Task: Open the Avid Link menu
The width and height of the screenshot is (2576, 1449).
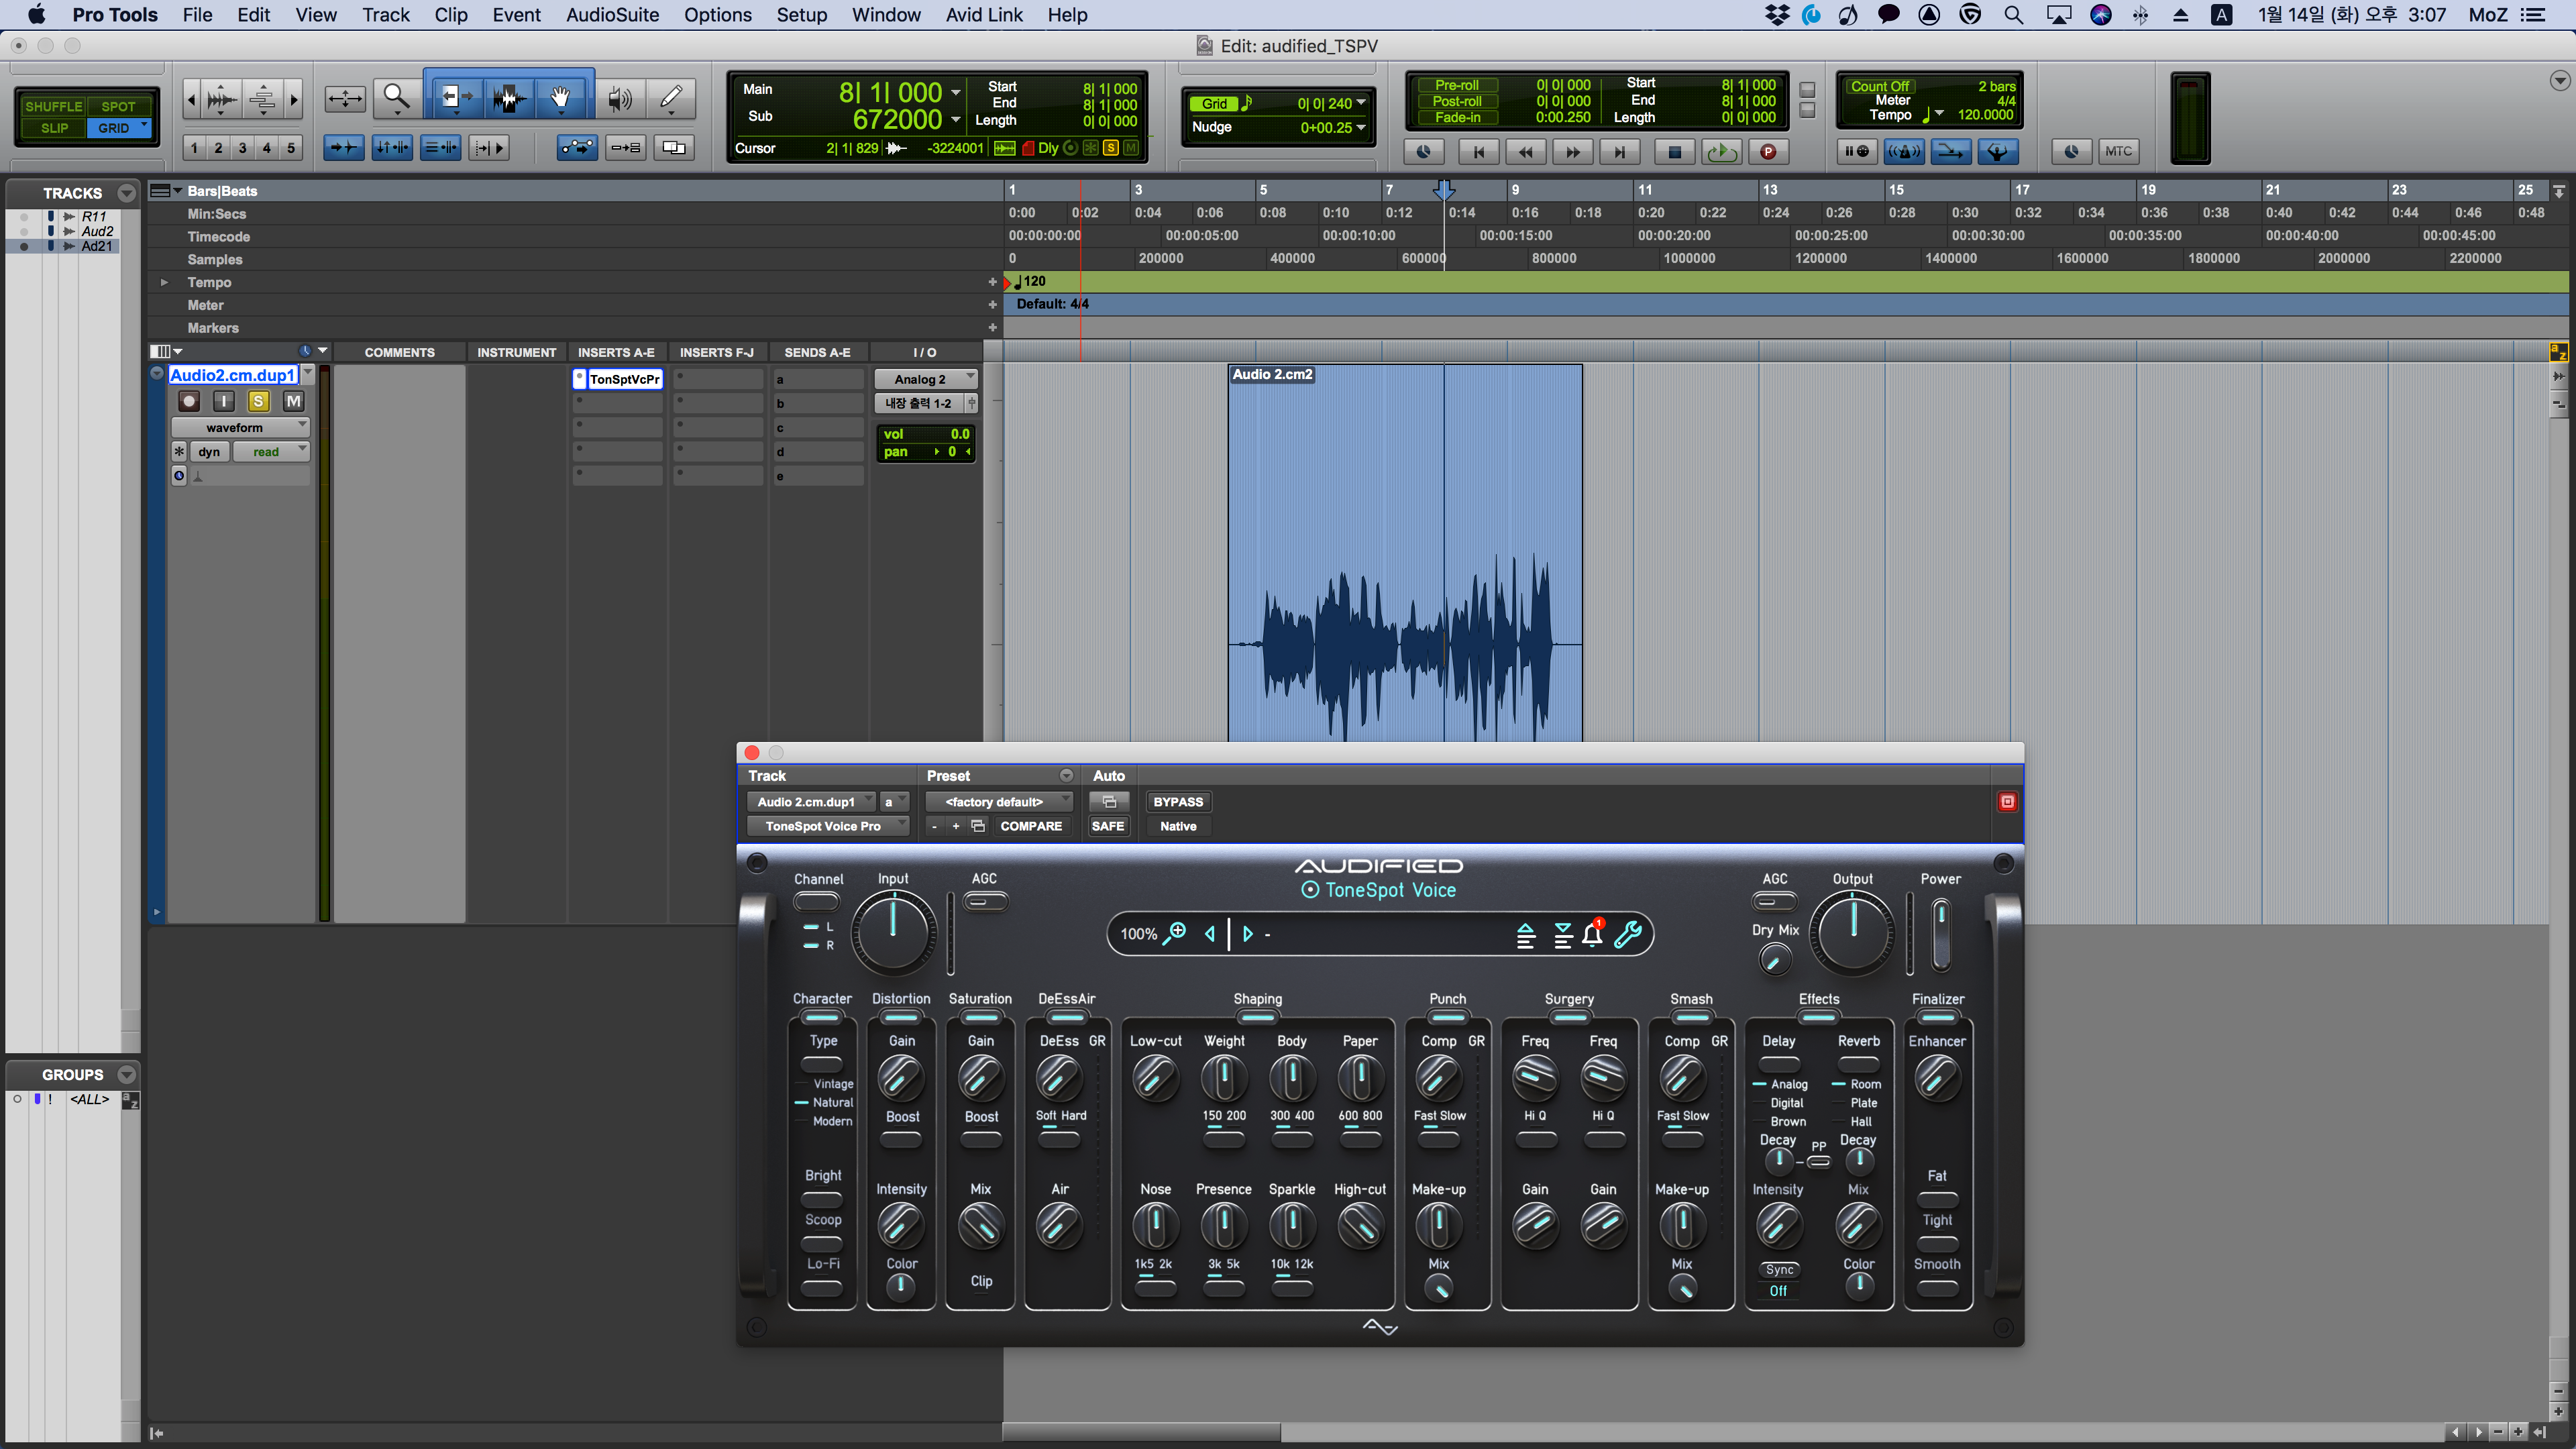Action: coord(984,15)
